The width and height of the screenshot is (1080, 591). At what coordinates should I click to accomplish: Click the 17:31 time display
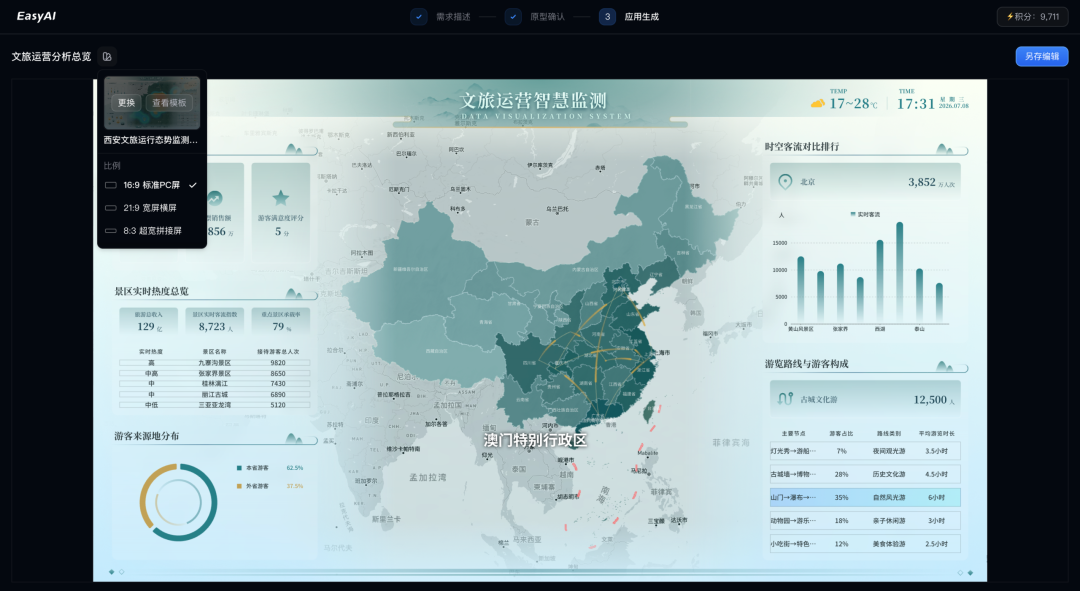(x=915, y=104)
